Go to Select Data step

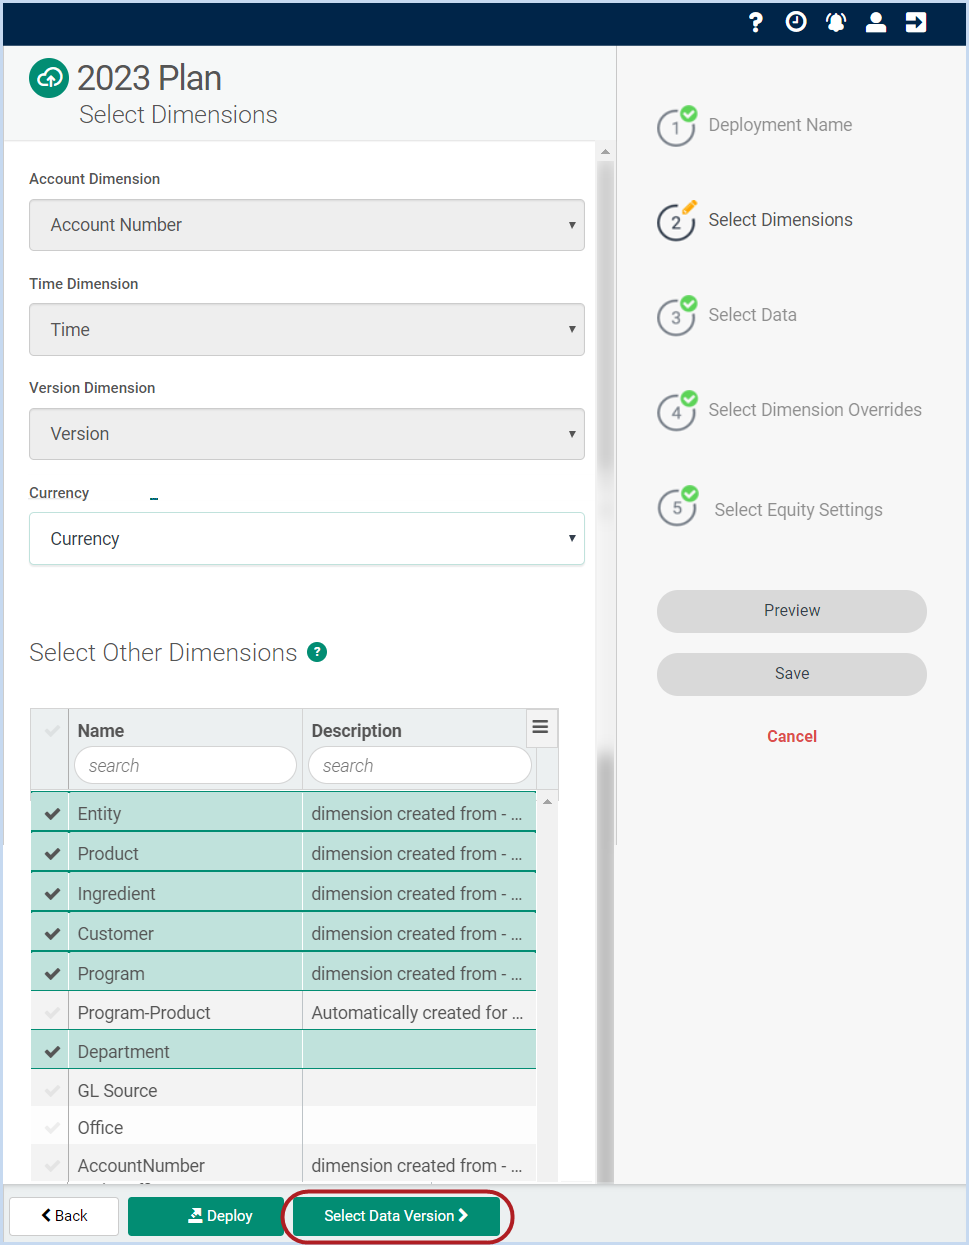tap(752, 315)
